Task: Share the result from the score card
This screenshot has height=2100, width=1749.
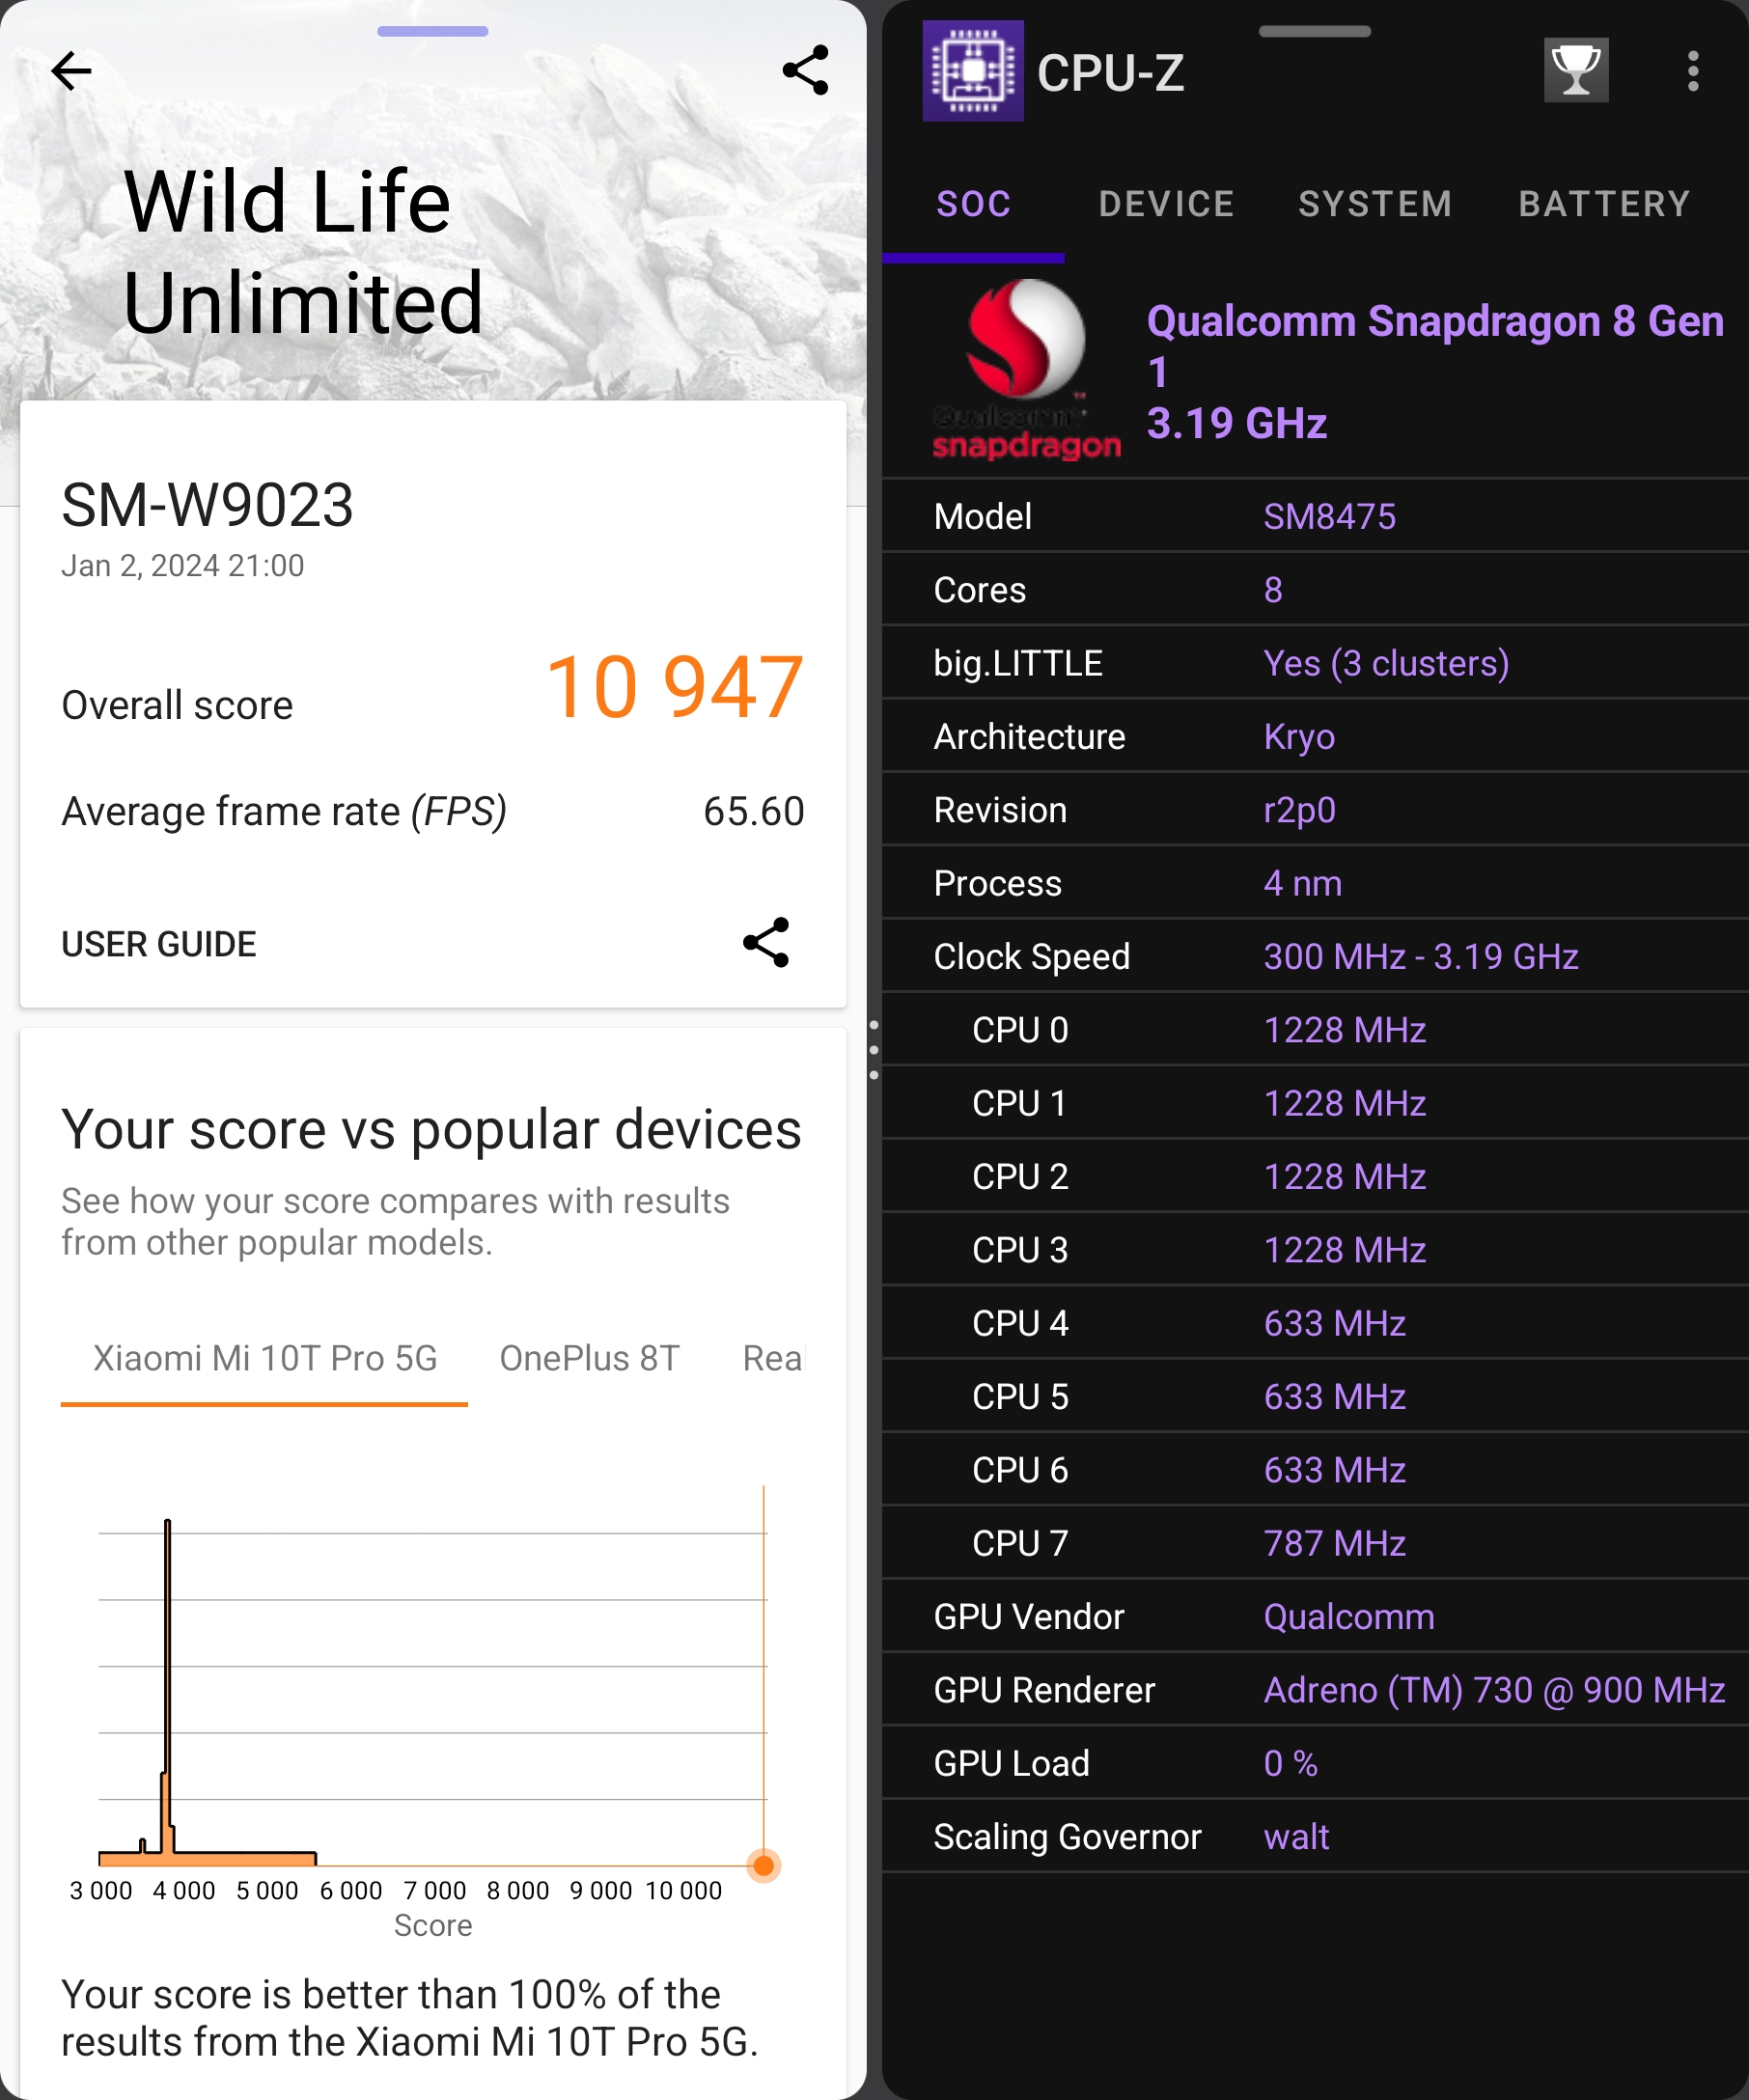Action: [766, 943]
